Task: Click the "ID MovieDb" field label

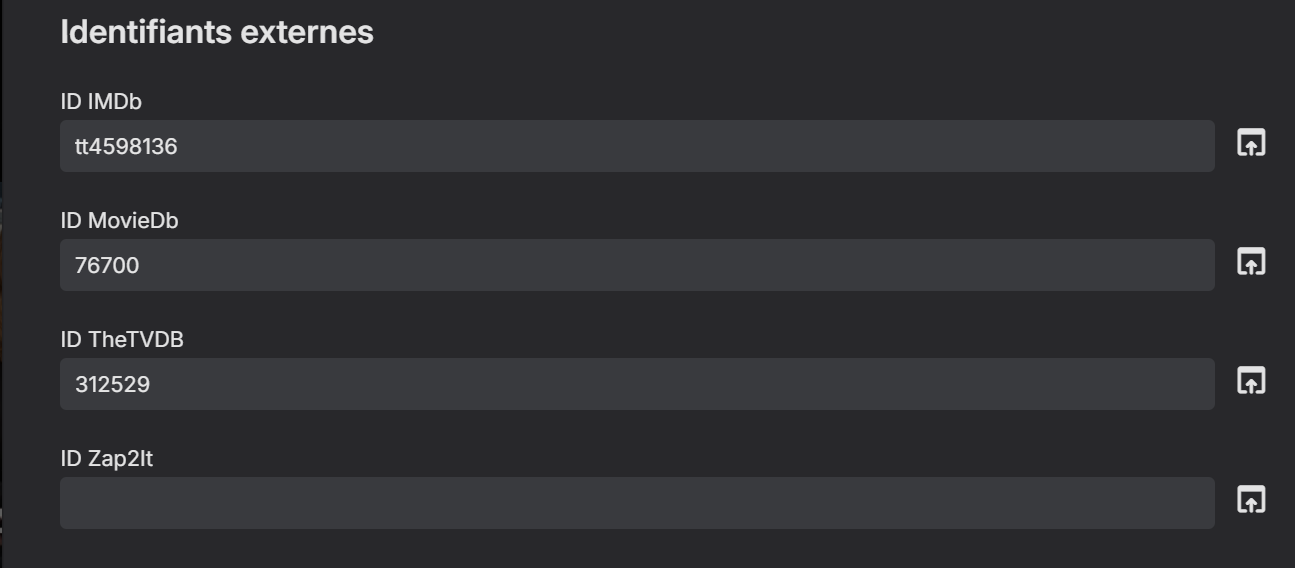Action: (x=119, y=221)
